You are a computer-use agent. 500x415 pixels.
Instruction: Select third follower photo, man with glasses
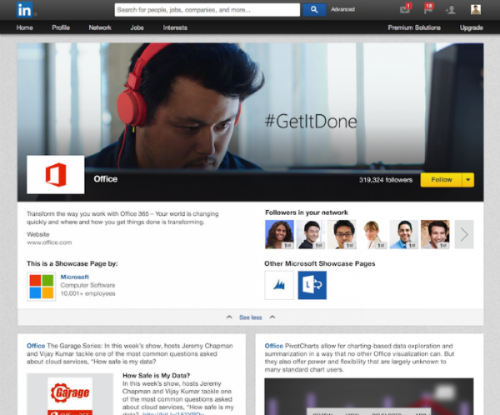pyautogui.click(x=342, y=234)
